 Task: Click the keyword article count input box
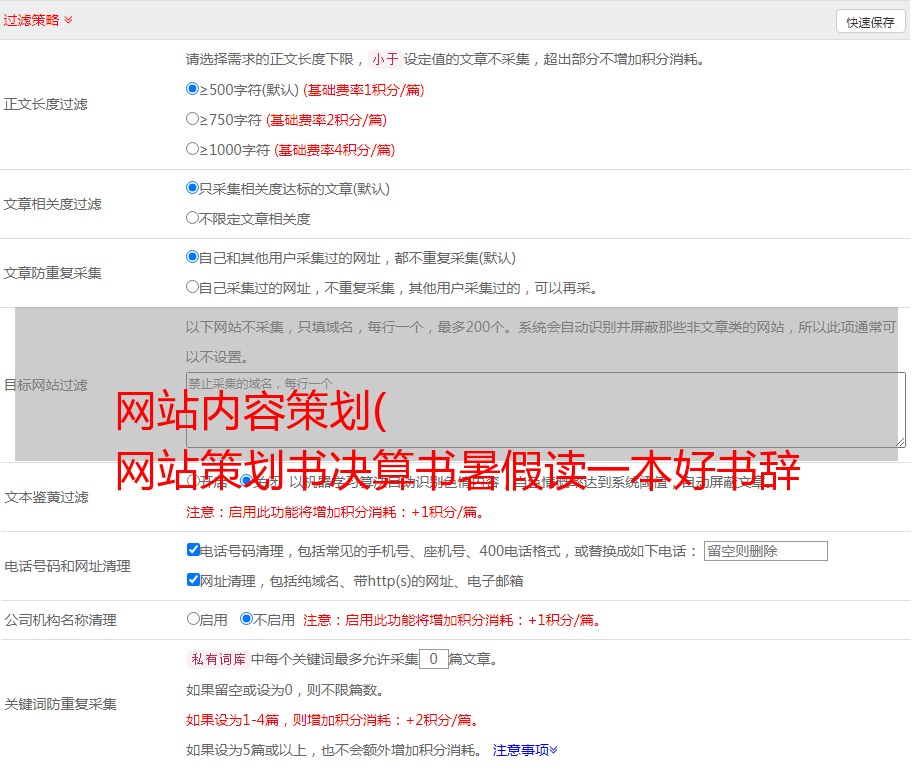(433, 660)
